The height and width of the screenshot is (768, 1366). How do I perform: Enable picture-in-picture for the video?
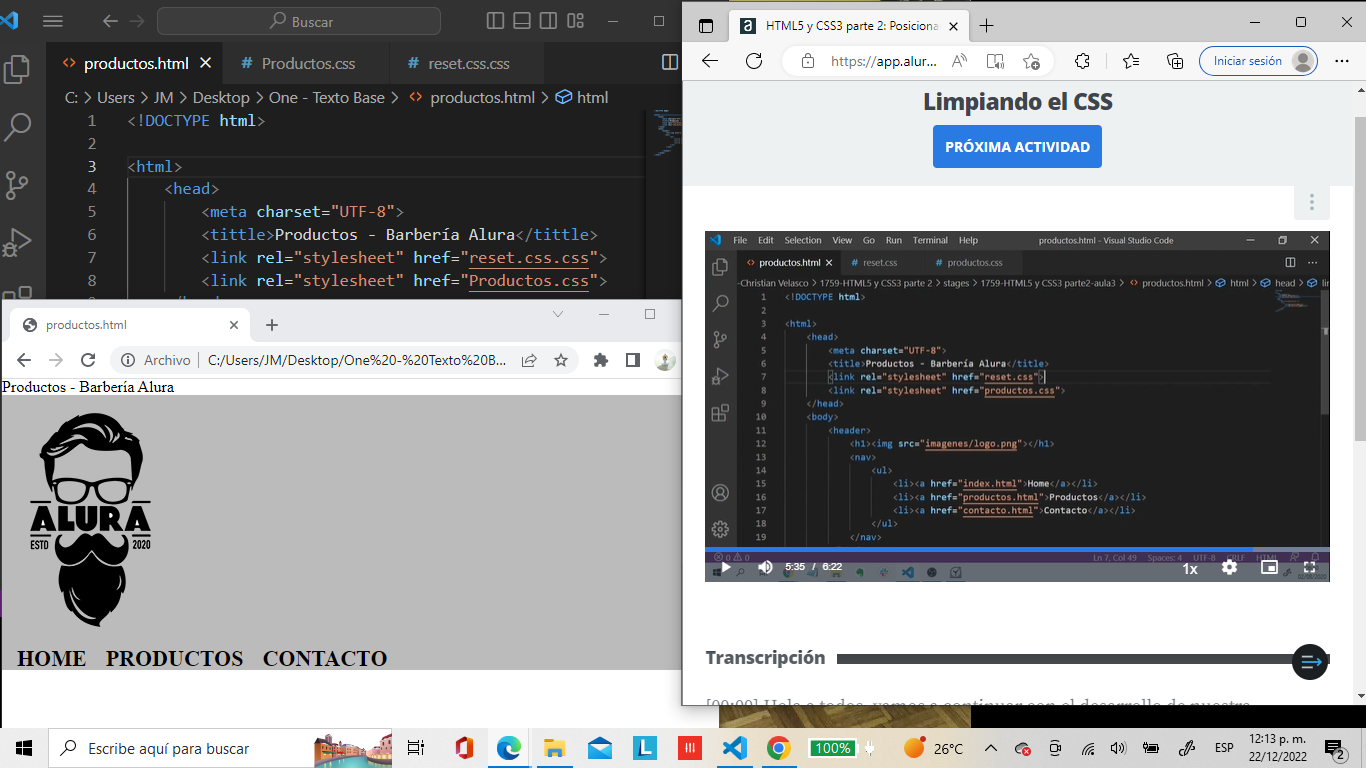point(1269,567)
